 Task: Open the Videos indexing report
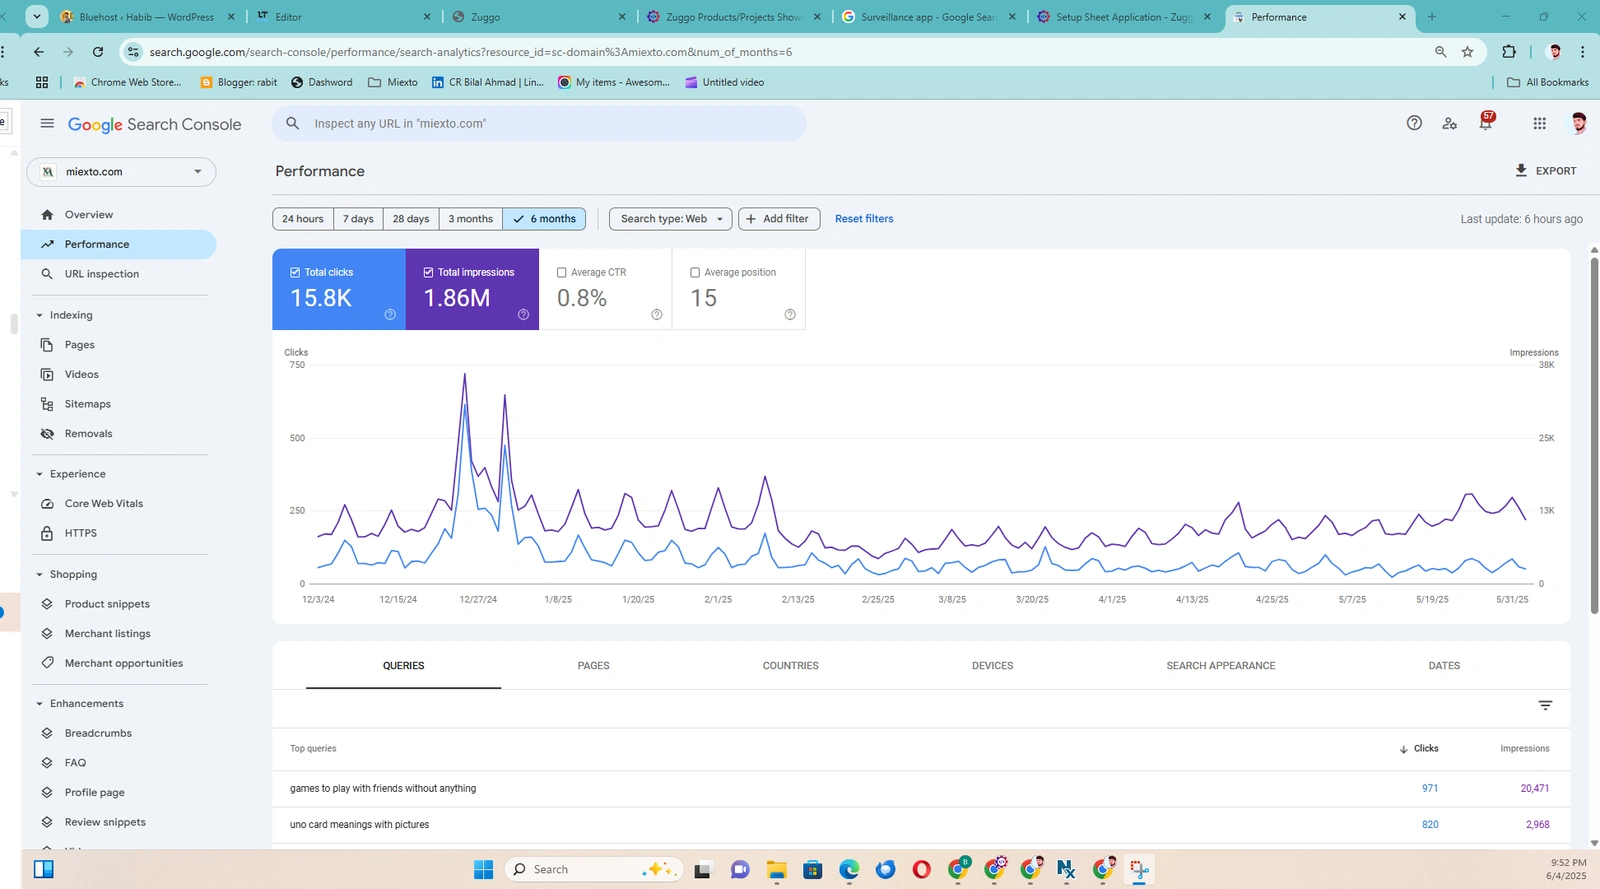[x=119, y=375]
